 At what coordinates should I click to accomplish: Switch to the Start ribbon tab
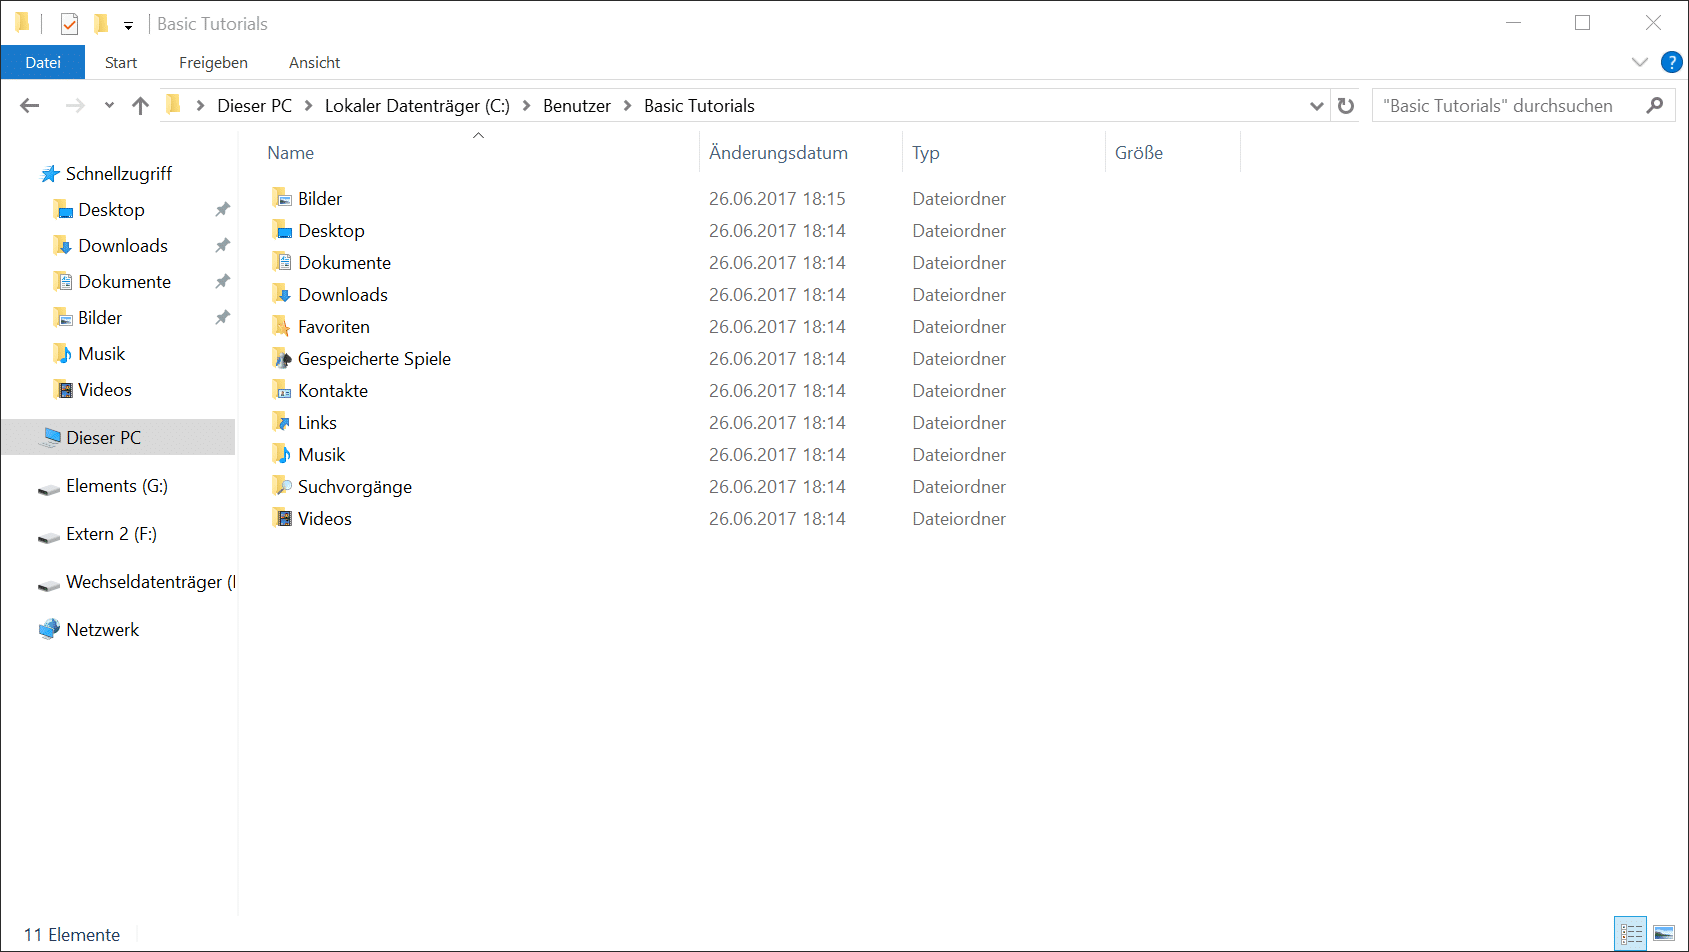[x=121, y=62]
